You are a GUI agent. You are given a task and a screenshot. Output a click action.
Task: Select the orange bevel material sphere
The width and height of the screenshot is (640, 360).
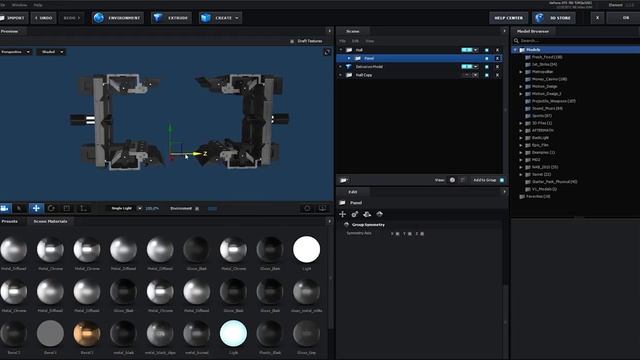pyautogui.click(x=87, y=333)
